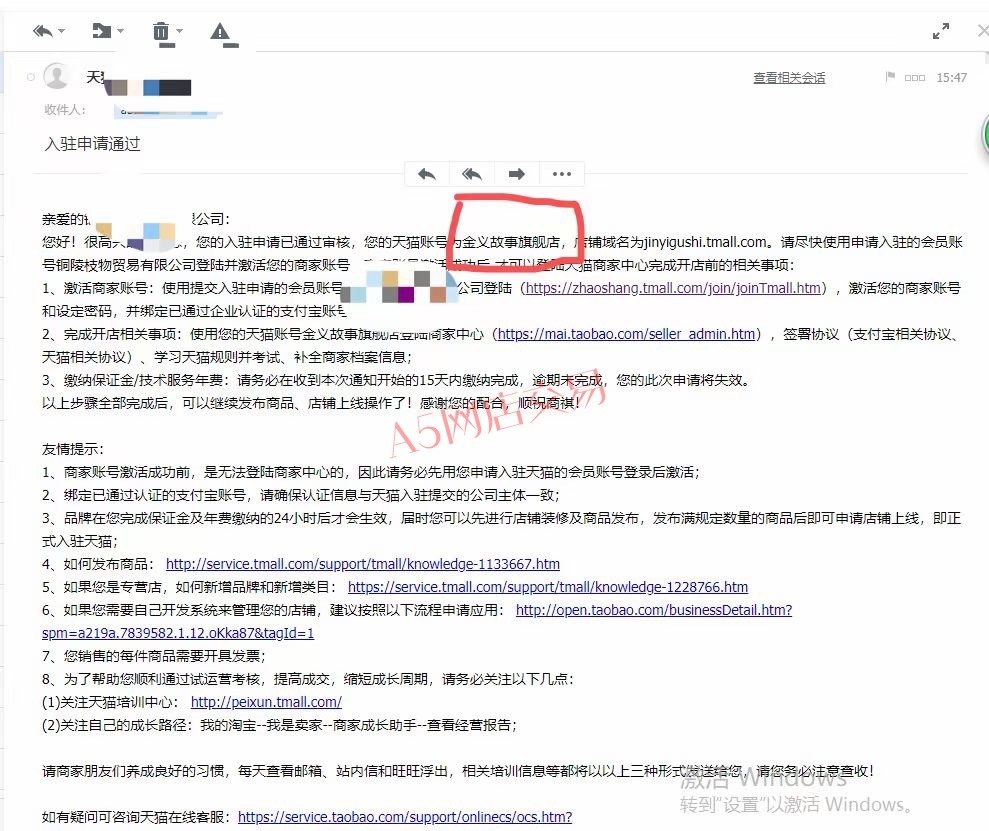Click the trash delete icon
The width and height of the screenshot is (989, 831).
(x=161, y=31)
